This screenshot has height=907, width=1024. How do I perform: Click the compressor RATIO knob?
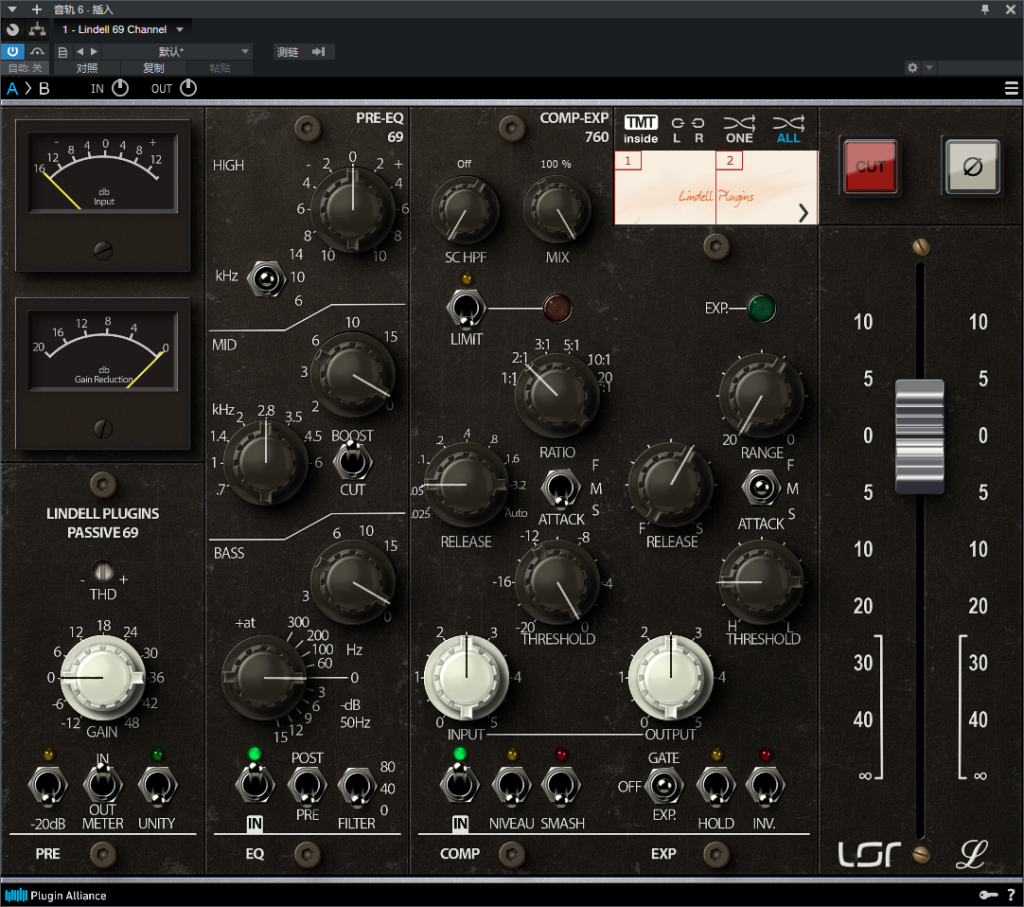[x=557, y=395]
